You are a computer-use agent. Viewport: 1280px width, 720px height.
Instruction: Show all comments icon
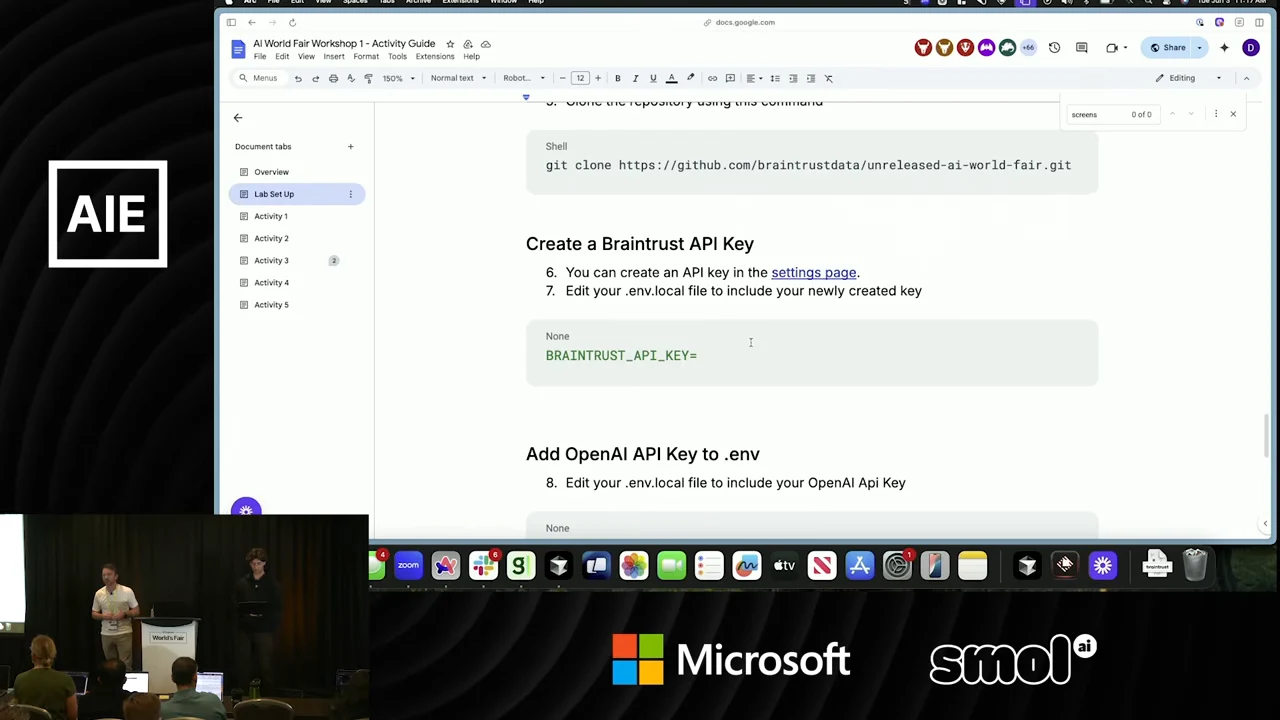[x=1082, y=48]
